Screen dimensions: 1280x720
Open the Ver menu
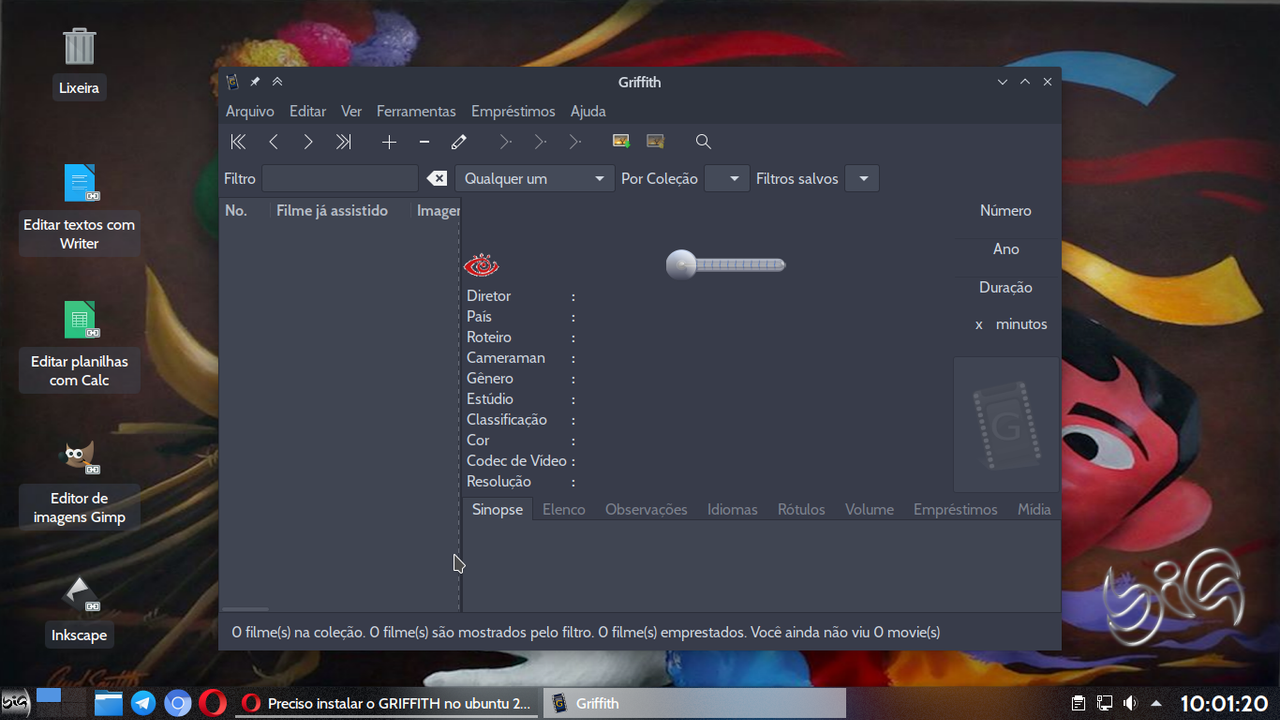pyautogui.click(x=351, y=111)
